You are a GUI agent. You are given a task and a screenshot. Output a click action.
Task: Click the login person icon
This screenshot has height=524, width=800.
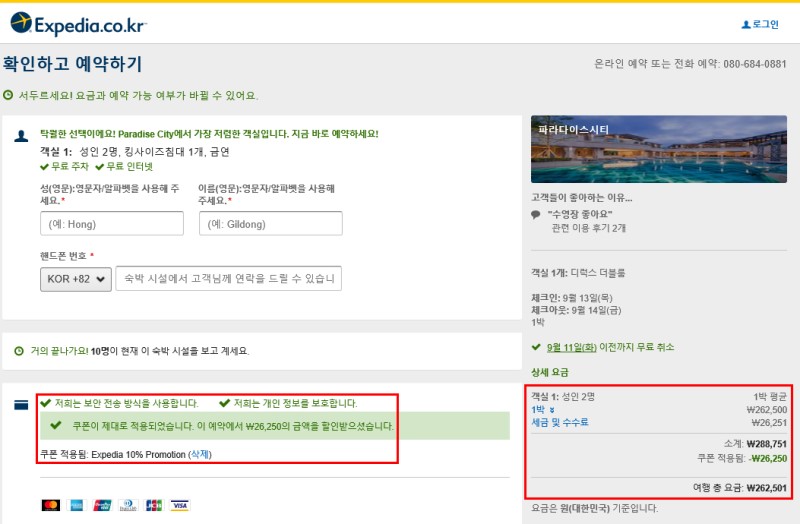click(746, 24)
